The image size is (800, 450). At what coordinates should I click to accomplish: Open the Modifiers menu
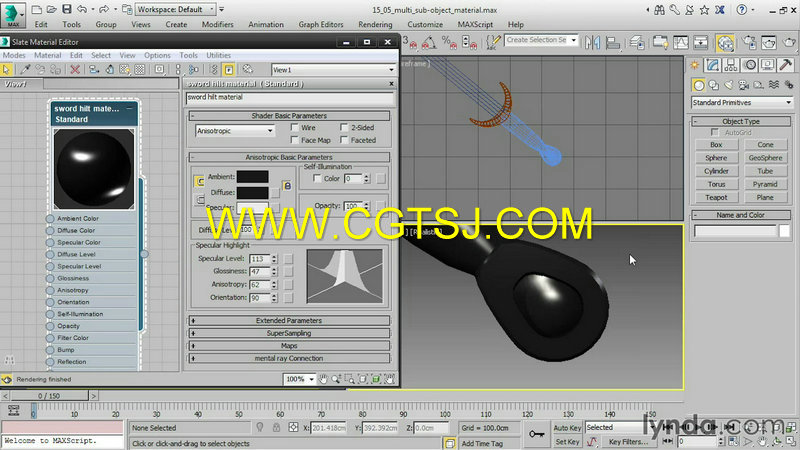[x=217, y=24]
